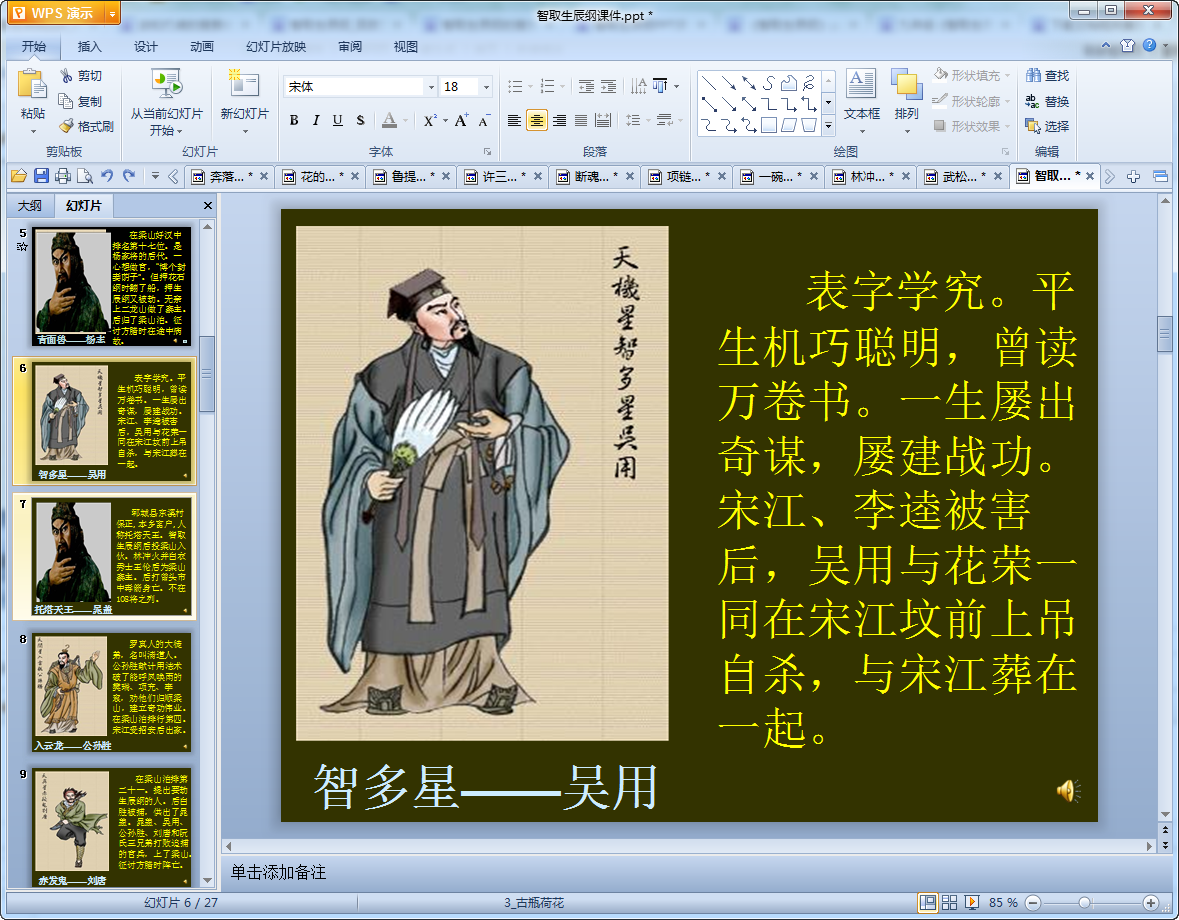Click print preview icon in quick toolbar
Image resolution: width=1179 pixels, height=920 pixels.
pyautogui.click(x=85, y=176)
